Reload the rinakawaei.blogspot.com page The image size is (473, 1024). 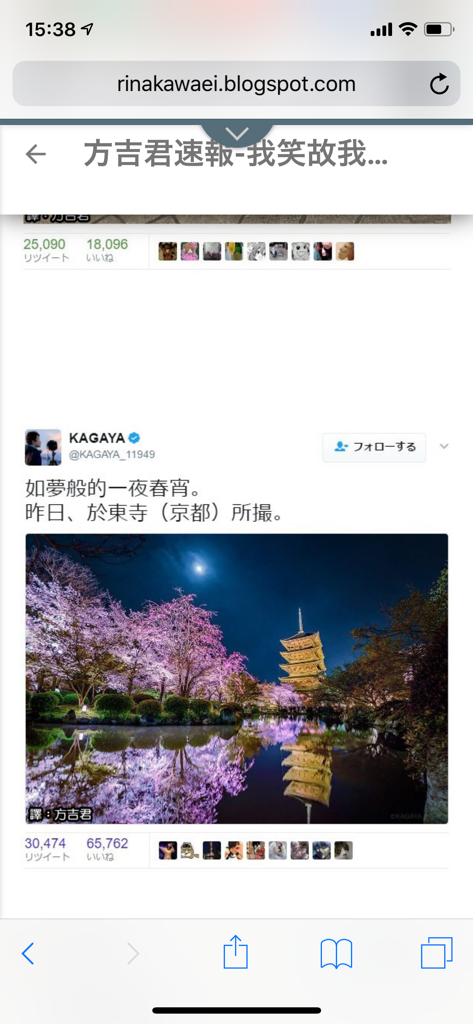(439, 84)
